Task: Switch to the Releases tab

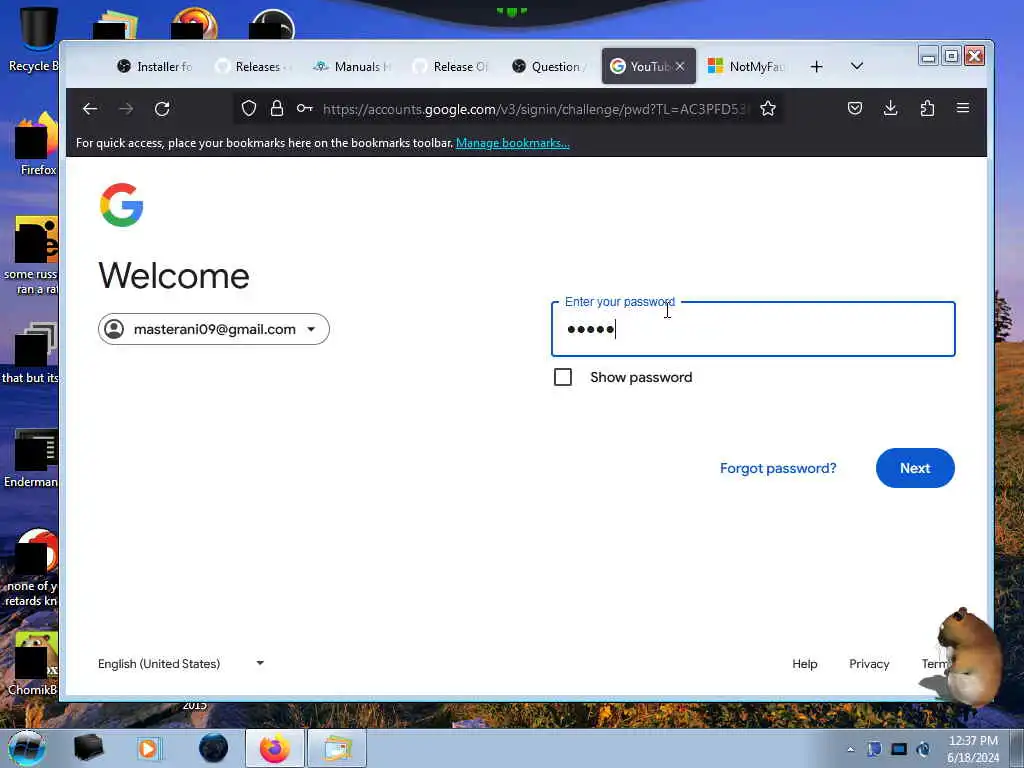Action: pos(255,67)
